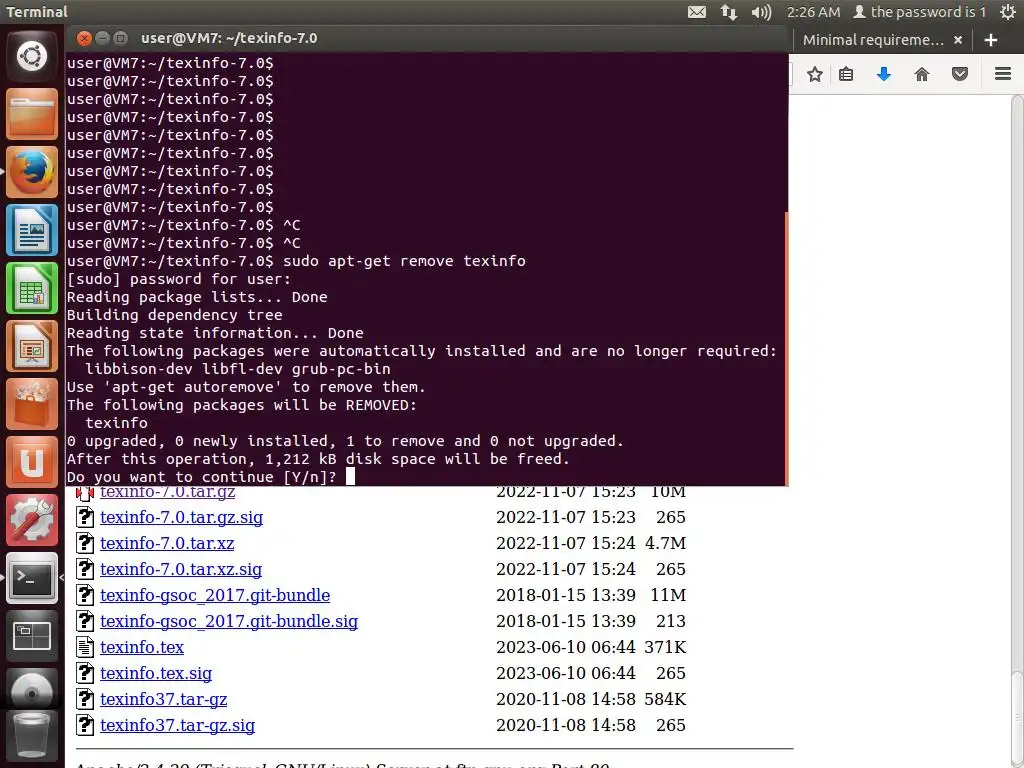Viewport: 1024px width, 768px height.
Task: Click the Terminal title in top panel
Action: (37, 12)
